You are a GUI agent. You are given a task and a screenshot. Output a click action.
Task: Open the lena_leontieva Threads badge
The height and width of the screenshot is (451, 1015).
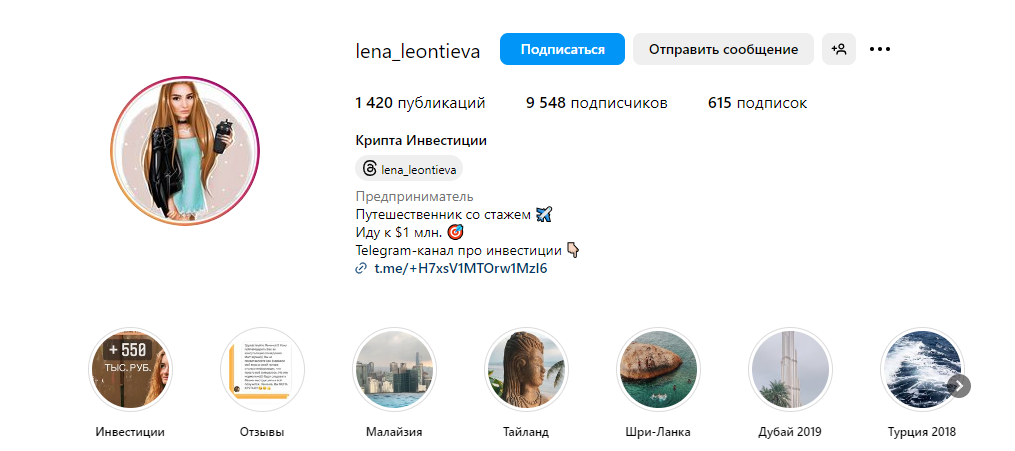pos(409,169)
